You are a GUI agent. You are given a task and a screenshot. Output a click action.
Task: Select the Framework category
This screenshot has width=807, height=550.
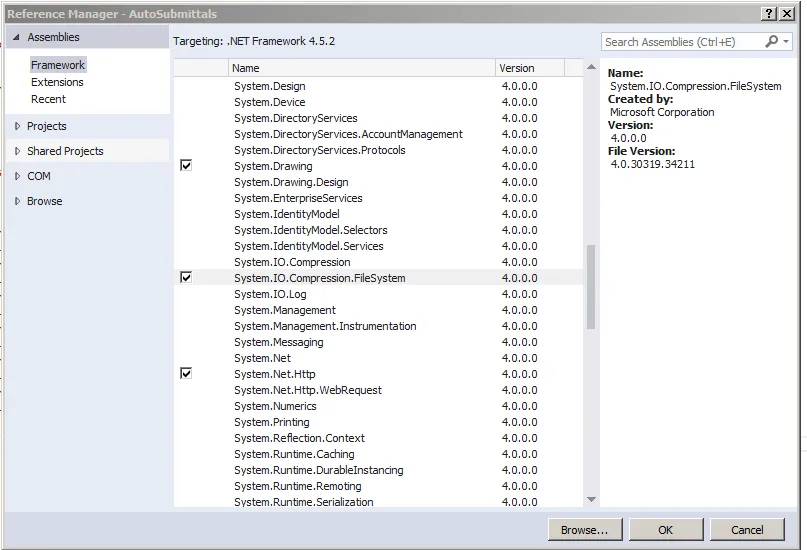click(x=58, y=65)
